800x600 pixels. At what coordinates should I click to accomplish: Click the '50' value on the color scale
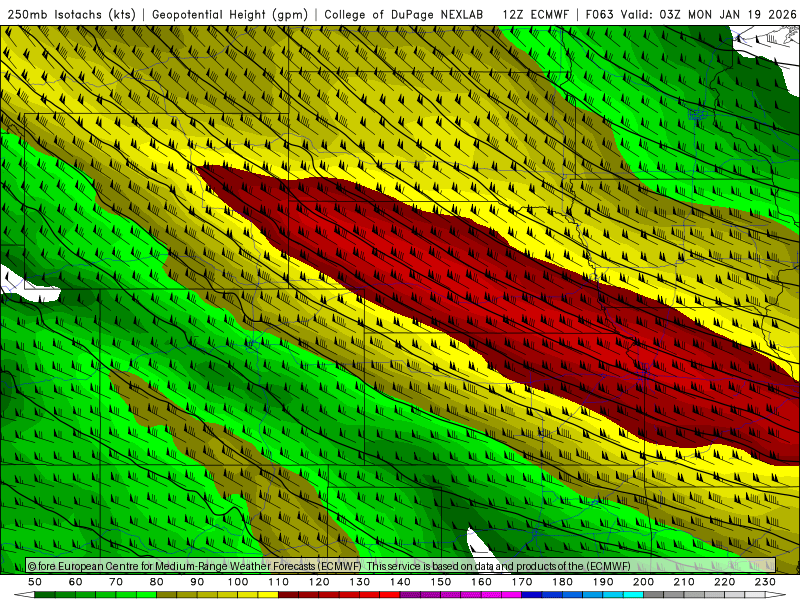35,582
